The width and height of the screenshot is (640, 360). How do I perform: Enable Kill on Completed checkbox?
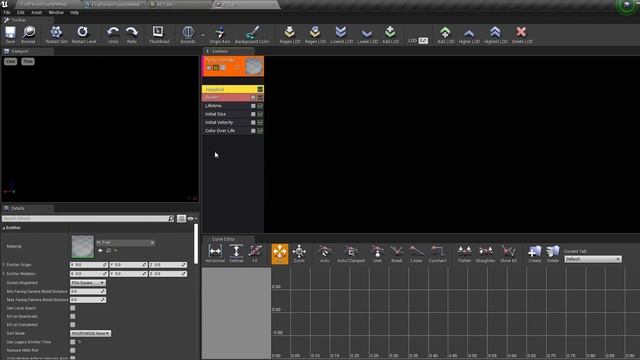pos(73,325)
